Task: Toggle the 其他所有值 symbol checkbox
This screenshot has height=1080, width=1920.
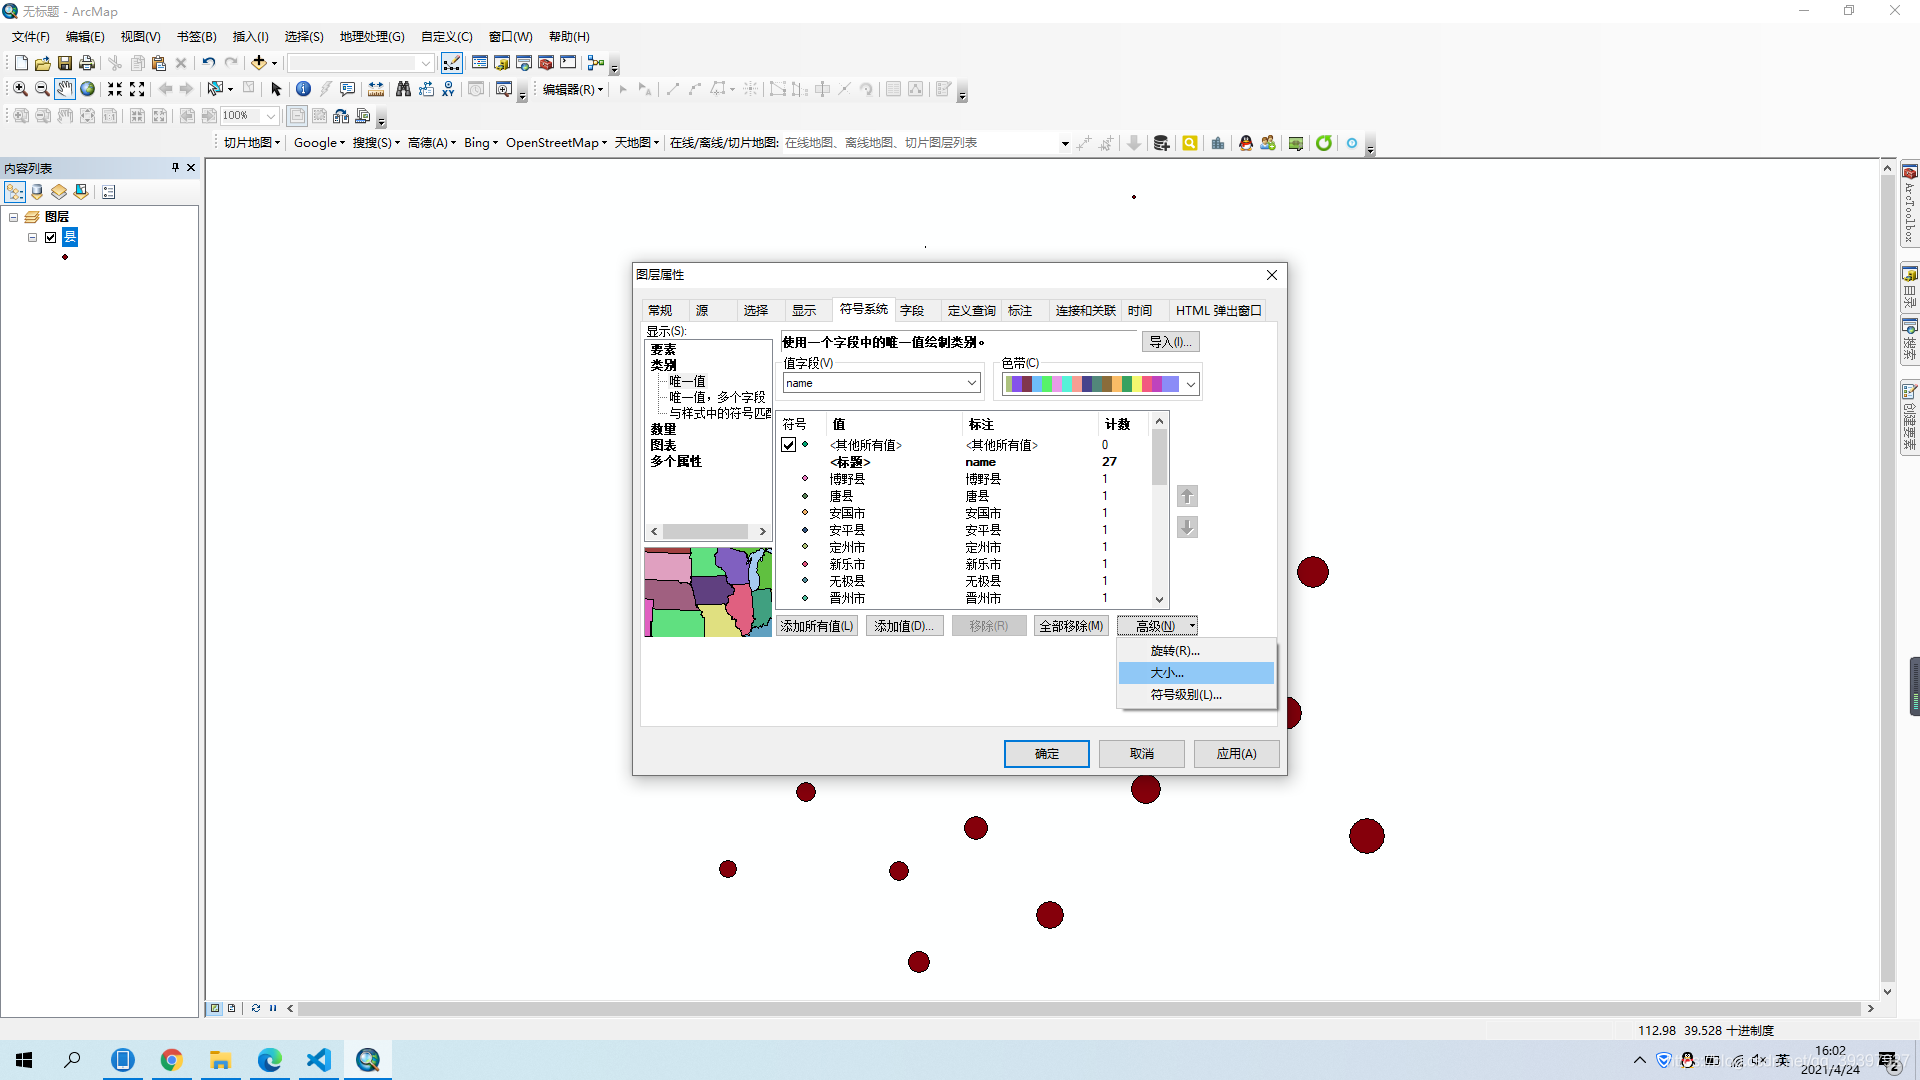Action: [x=789, y=445]
